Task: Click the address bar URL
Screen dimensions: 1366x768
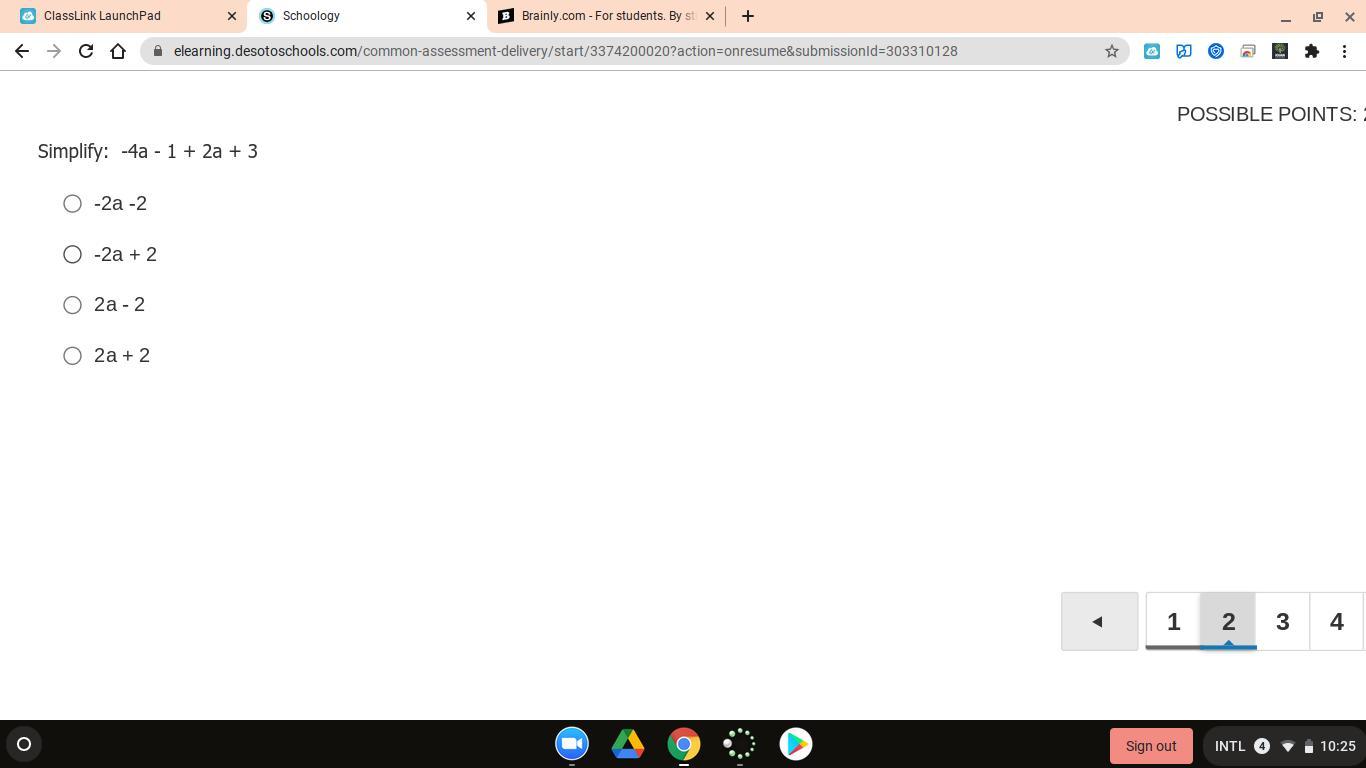Action: 565,51
